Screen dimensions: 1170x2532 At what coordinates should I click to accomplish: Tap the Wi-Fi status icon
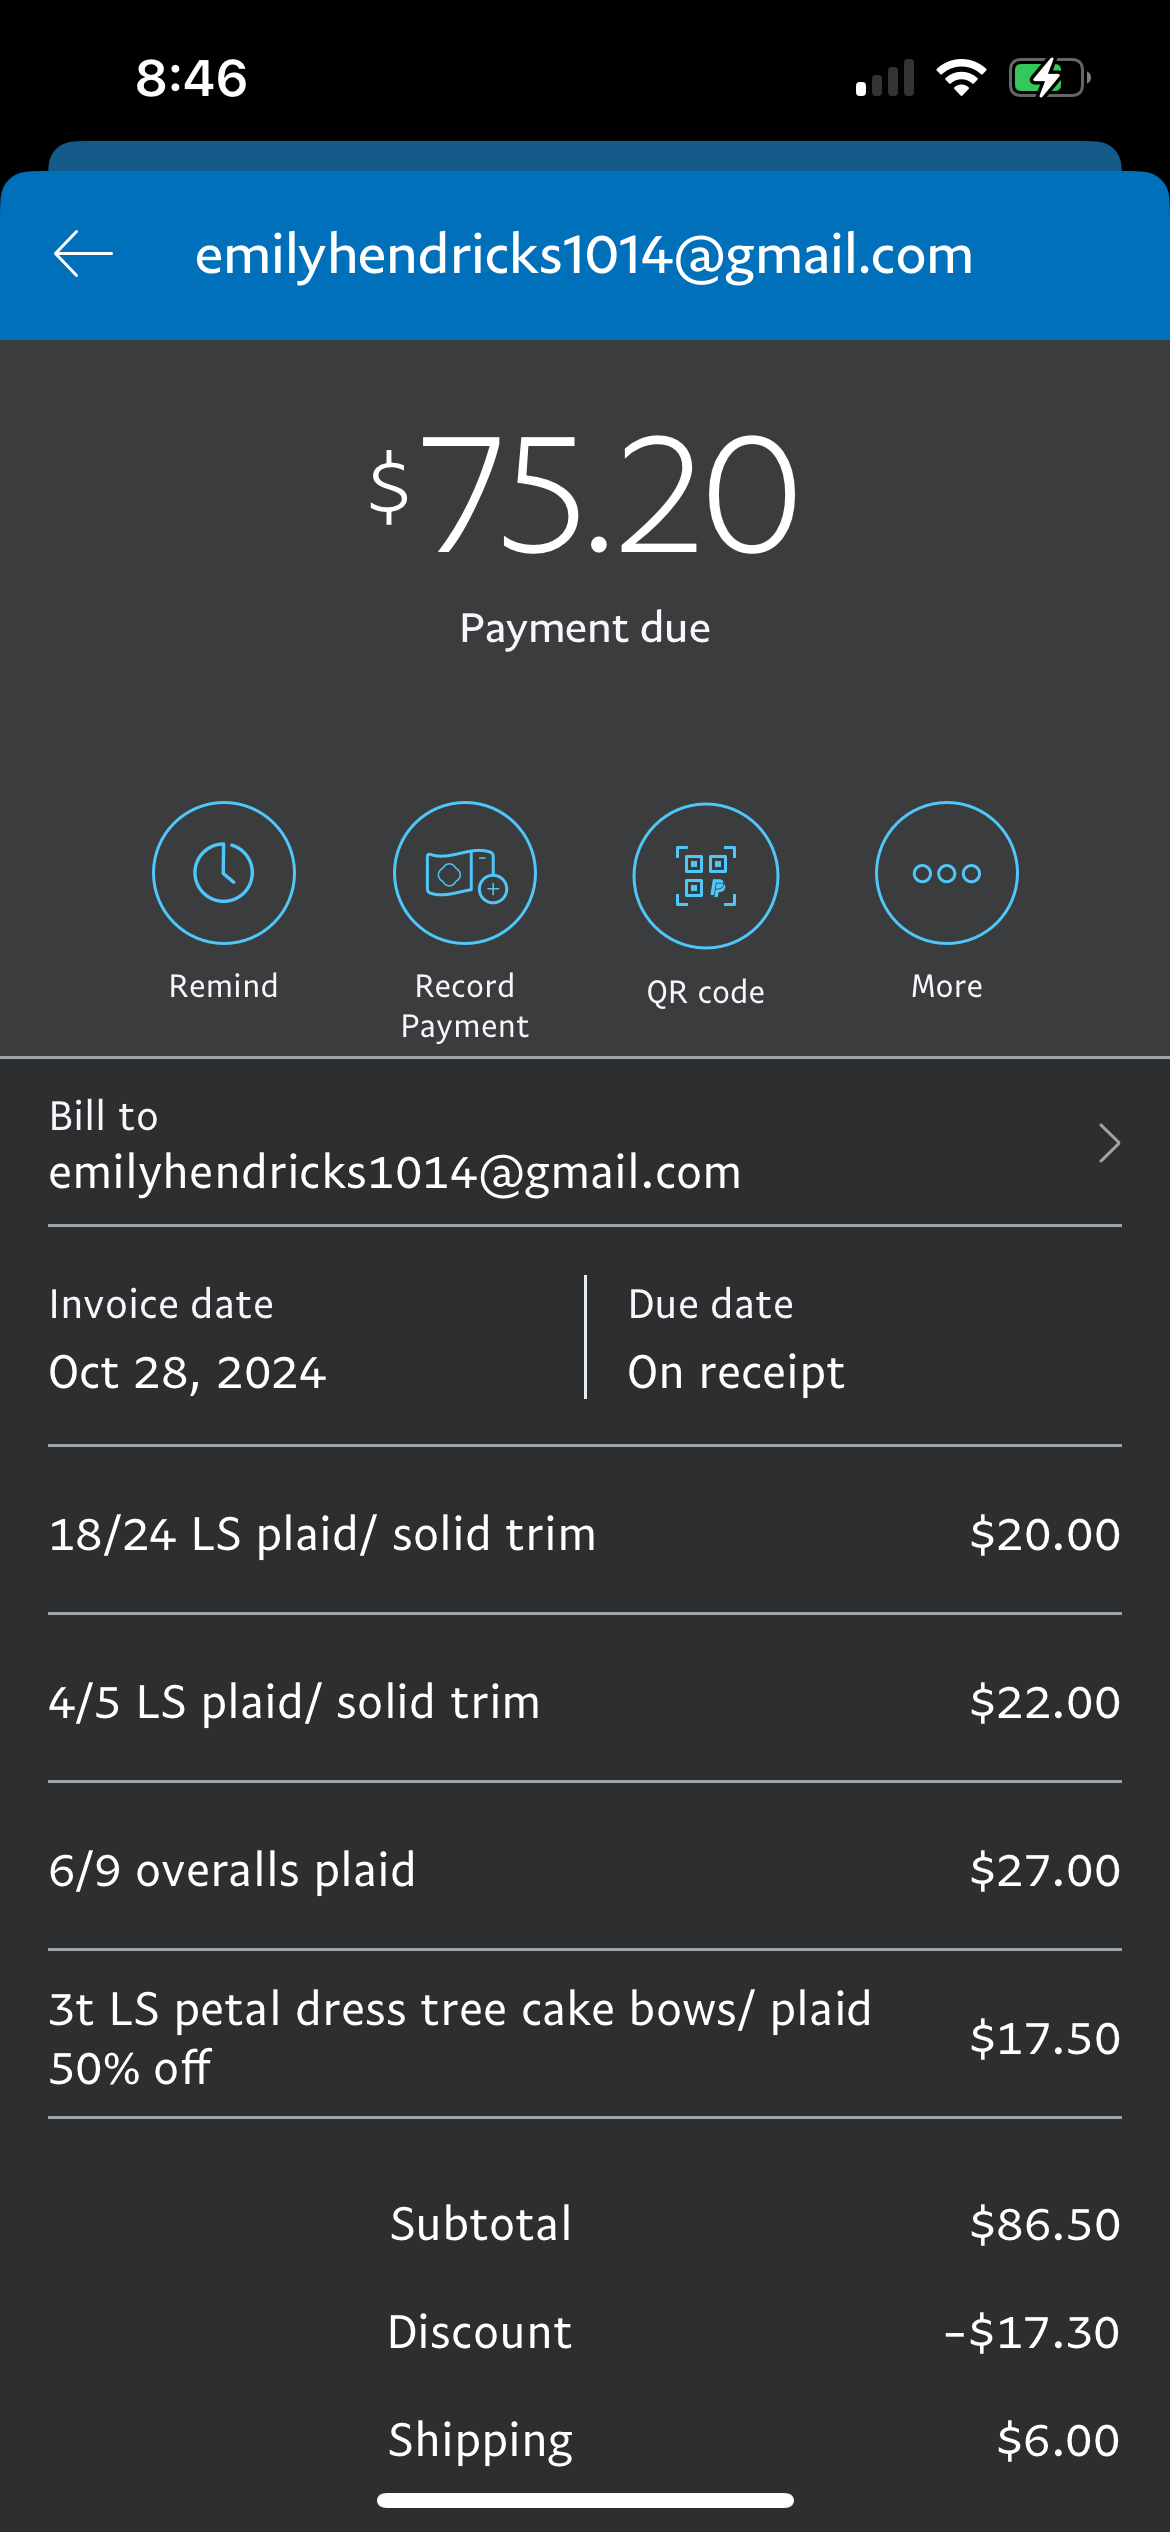(x=960, y=78)
